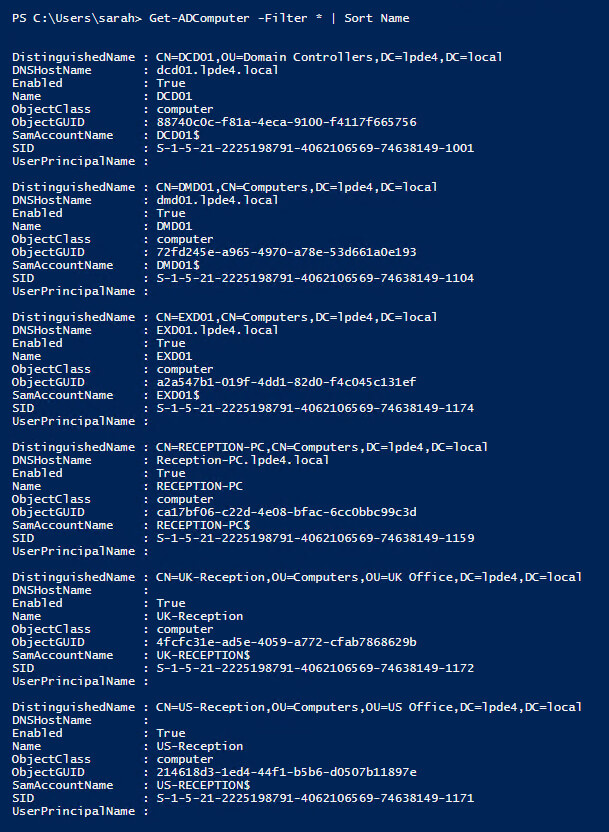The width and height of the screenshot is (609, 832).
Task: Click the ObjectGUID starting with 4fcfc31e
Action: [x=286, y=642]
